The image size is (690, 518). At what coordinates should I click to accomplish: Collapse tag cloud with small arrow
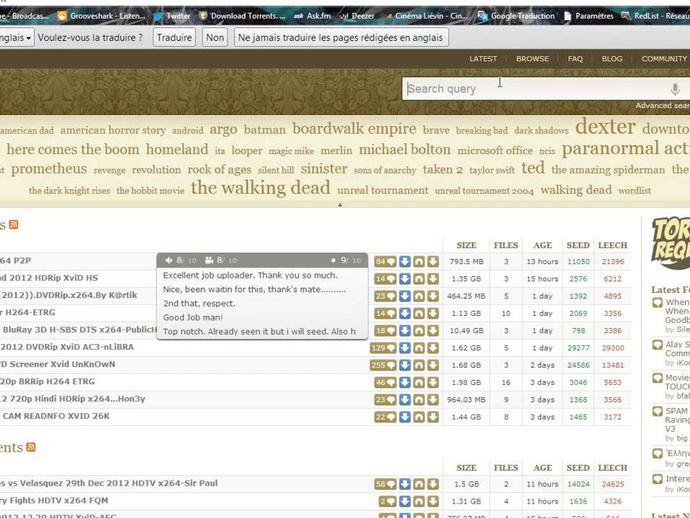(x=340, y=205)
